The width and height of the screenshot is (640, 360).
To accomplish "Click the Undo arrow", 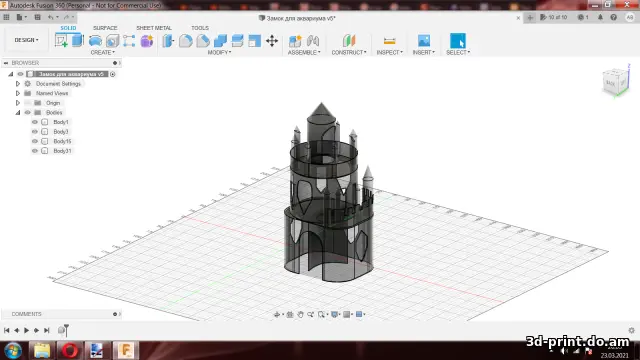I will click(x=51, y=17).
